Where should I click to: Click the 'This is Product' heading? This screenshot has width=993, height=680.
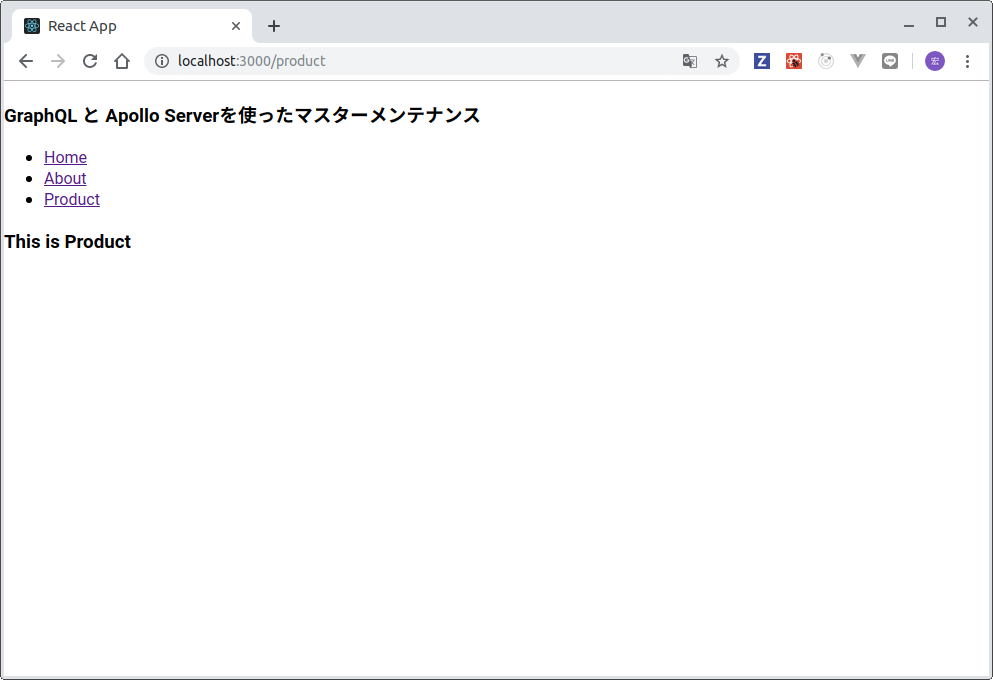(67, 241)
